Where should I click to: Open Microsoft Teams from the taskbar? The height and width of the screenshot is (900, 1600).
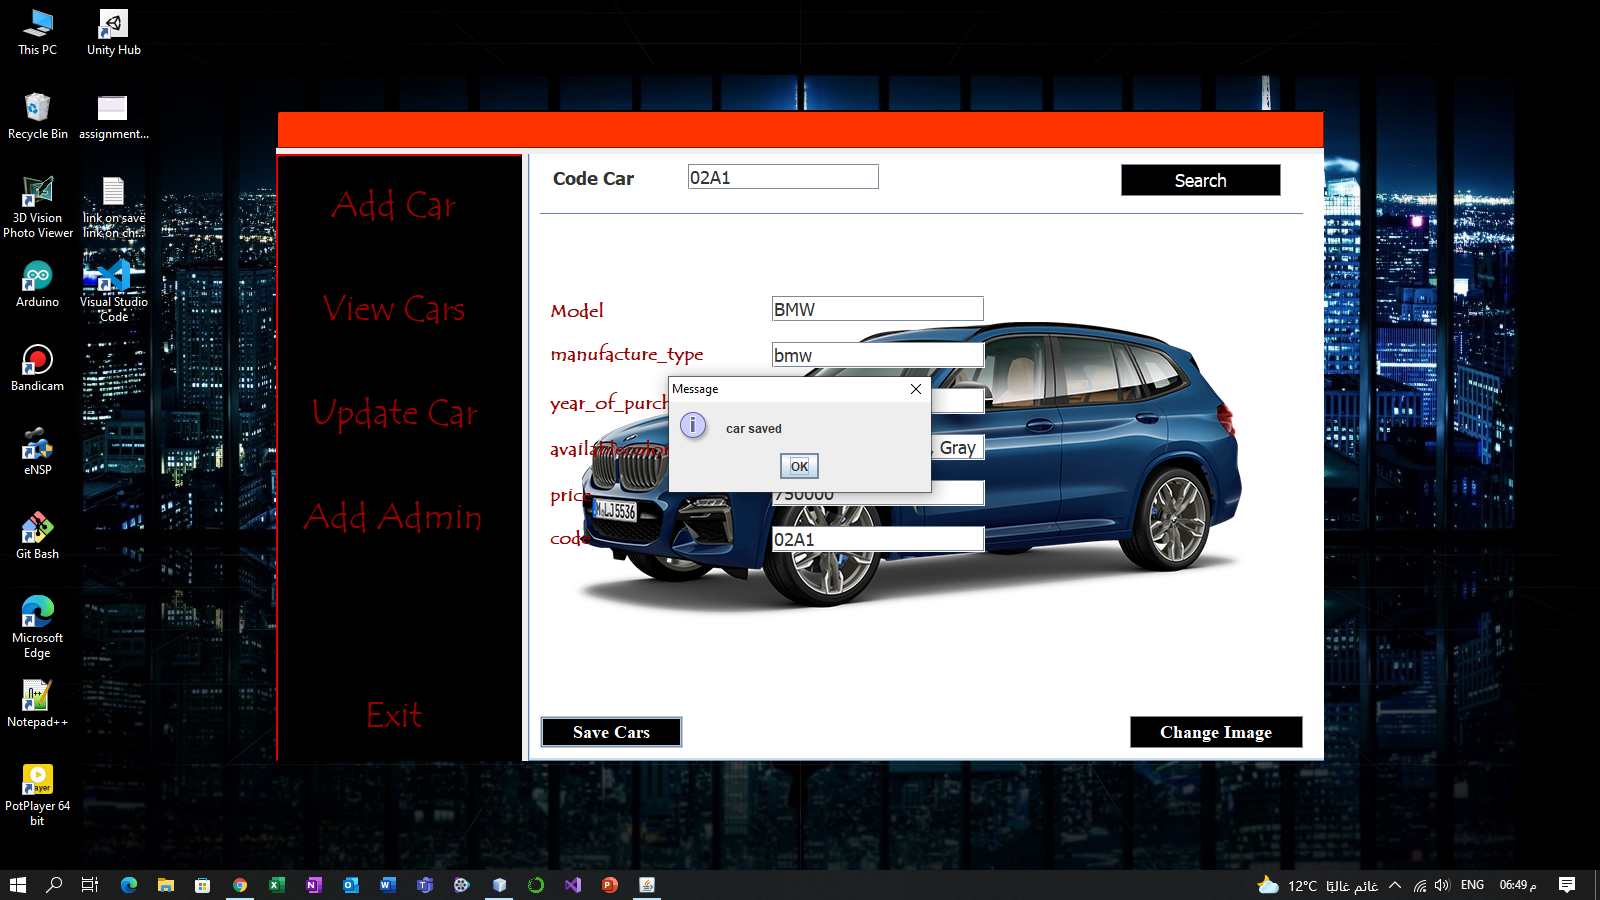424,885
